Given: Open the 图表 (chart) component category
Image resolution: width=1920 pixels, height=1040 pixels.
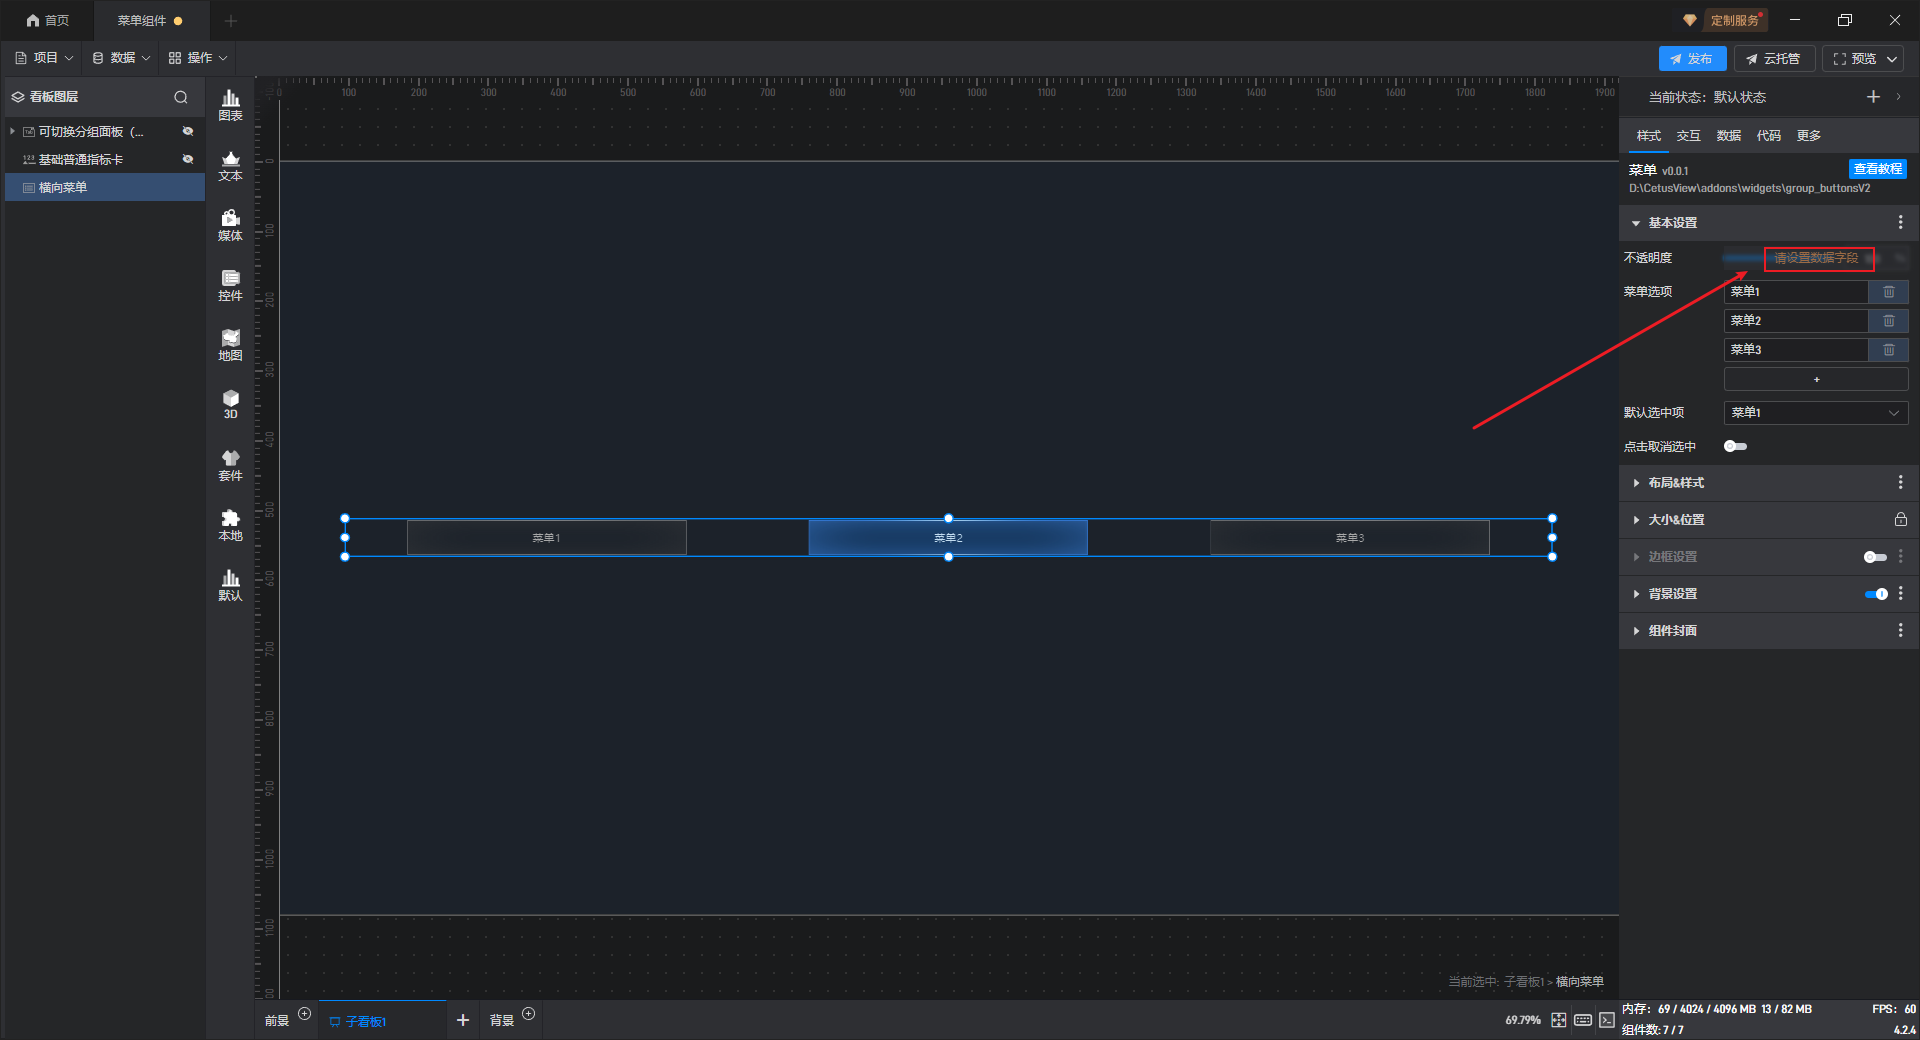Looking at the screenshot, I should click(x=230, y=105).
